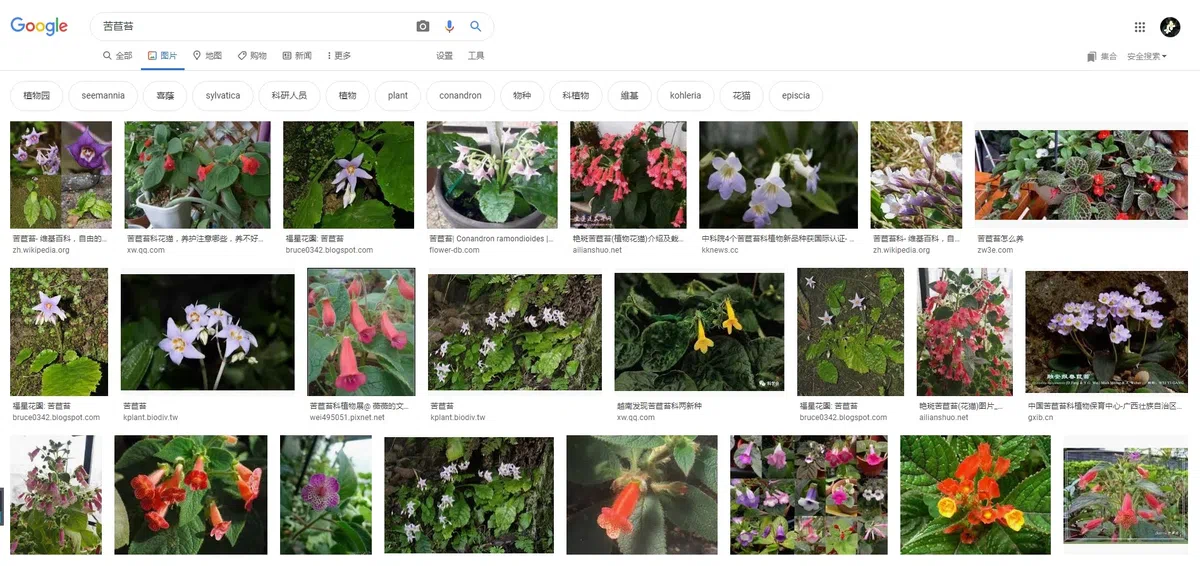Image resolution: width=1200 pixels, height=566 pixels.
Task: Open the flower-db.com source link
Action: coord(454,250)
